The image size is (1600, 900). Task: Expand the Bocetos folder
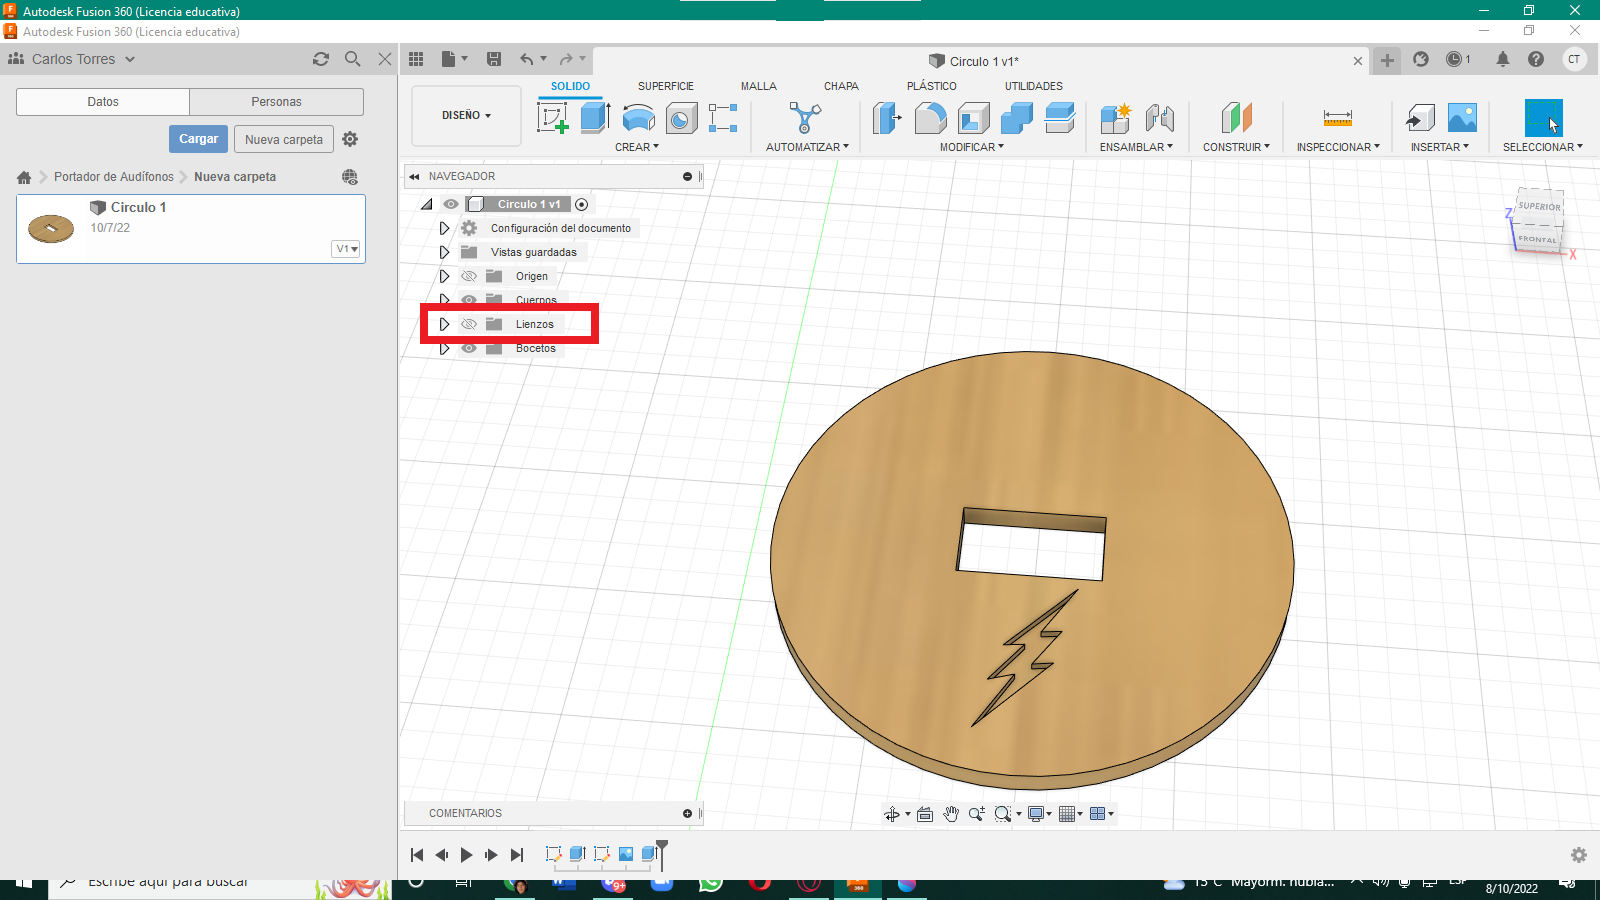click(x=445, y=348)
